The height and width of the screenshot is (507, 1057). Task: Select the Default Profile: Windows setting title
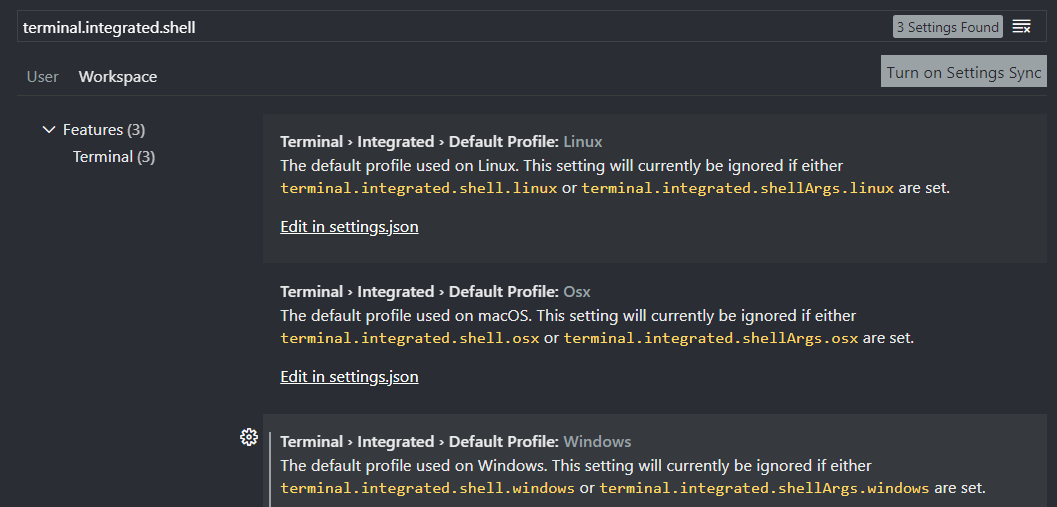point(455,442)
